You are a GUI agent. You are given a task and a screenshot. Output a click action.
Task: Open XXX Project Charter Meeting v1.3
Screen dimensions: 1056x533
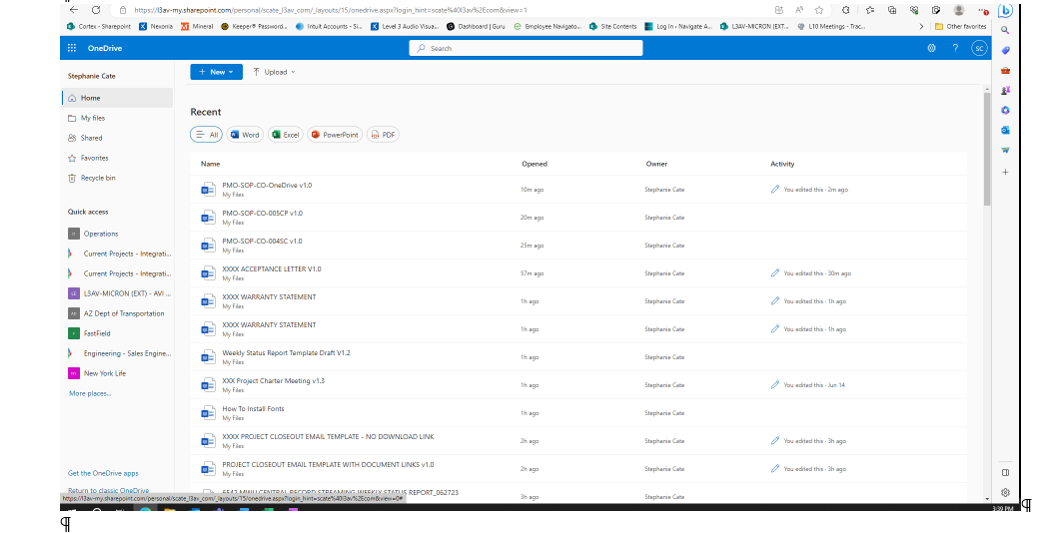273,381
